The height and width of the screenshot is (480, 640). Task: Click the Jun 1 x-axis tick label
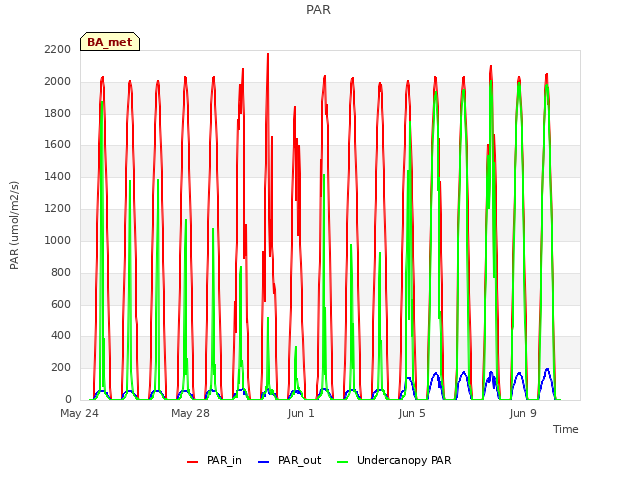(301, 413)
